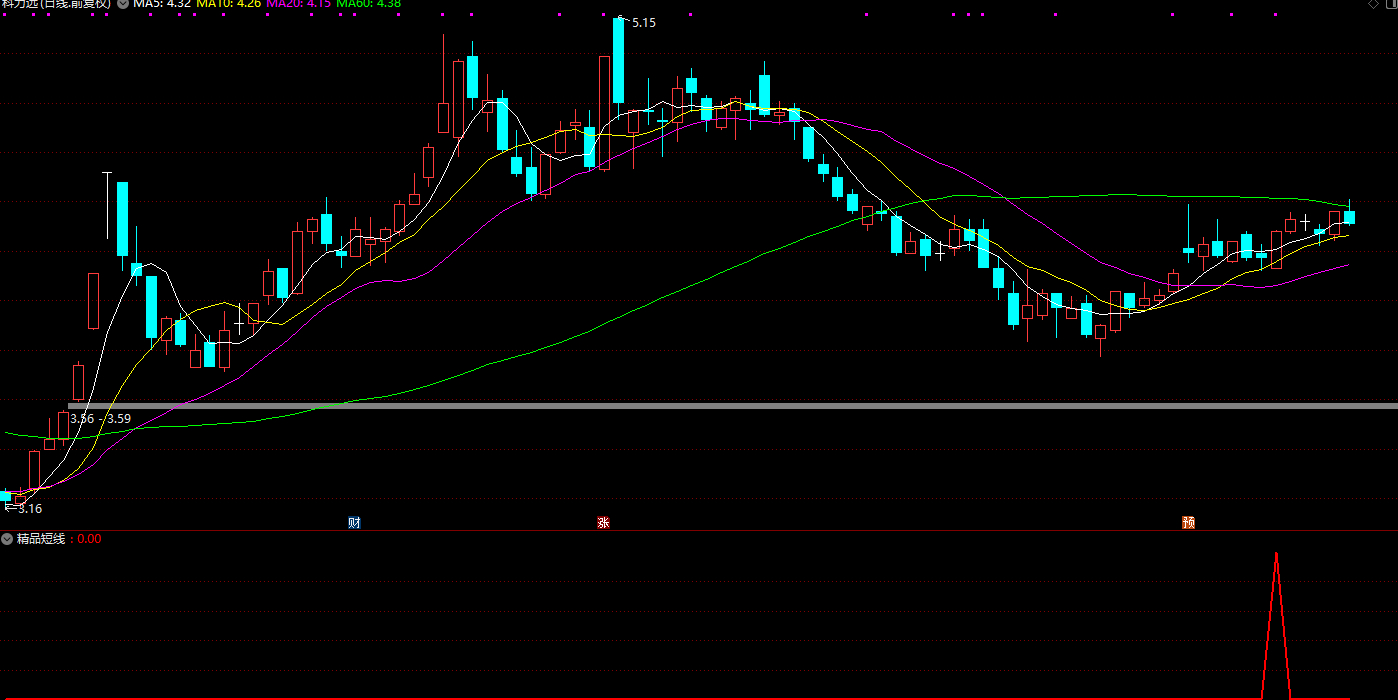This screenshot has width=1398, height=700.
Task: Expand the main chart indicator dropdown arrow
Action: [x=123, y=4]
